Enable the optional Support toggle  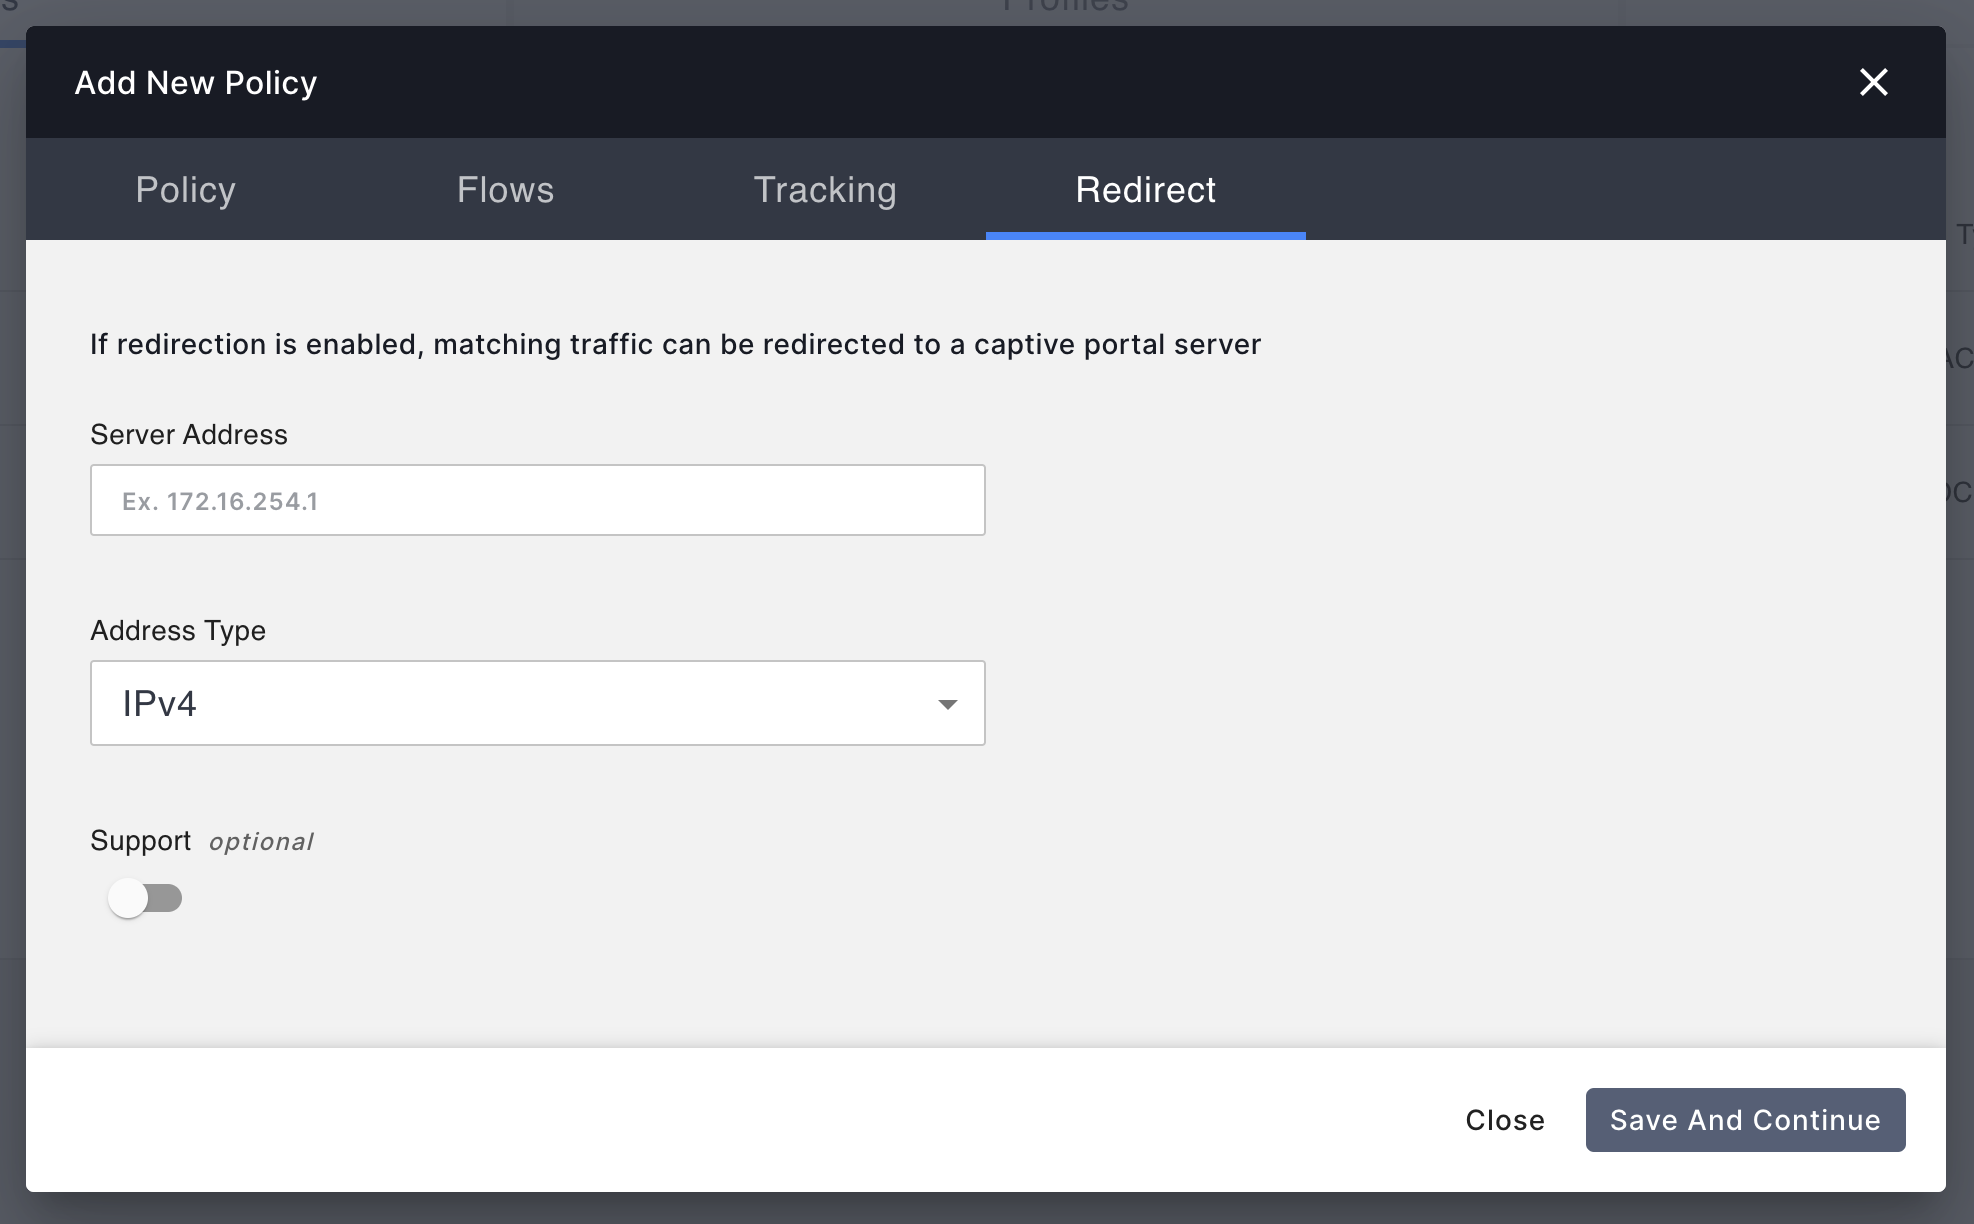144,898
